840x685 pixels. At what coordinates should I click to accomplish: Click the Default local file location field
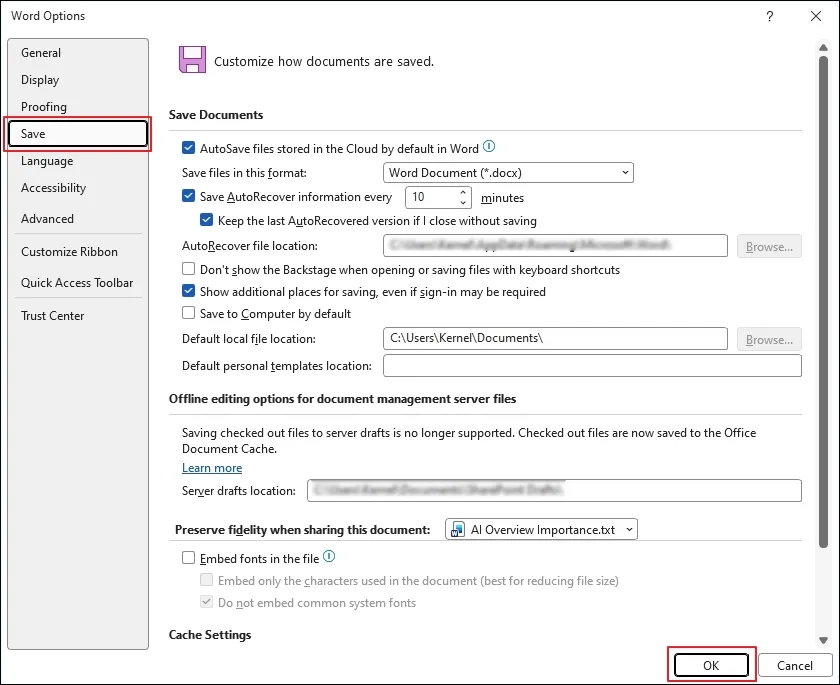pos(555,338)
